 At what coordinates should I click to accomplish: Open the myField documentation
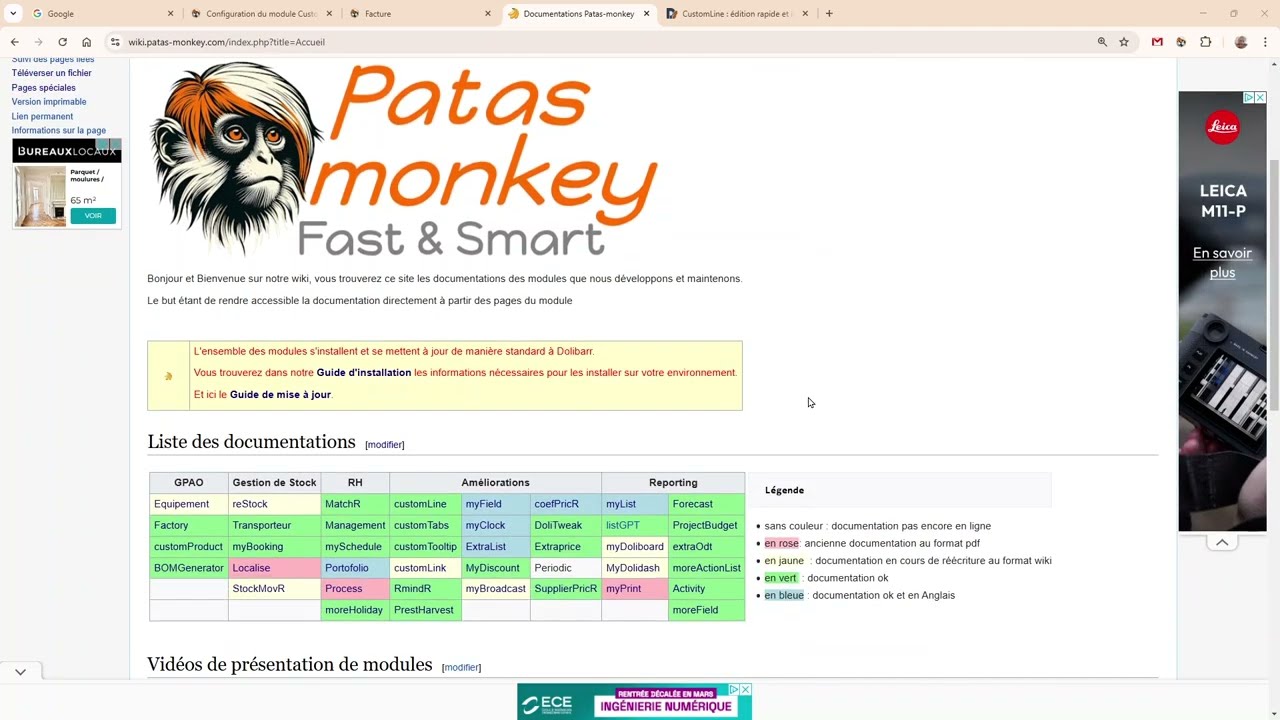click(483, 504)
